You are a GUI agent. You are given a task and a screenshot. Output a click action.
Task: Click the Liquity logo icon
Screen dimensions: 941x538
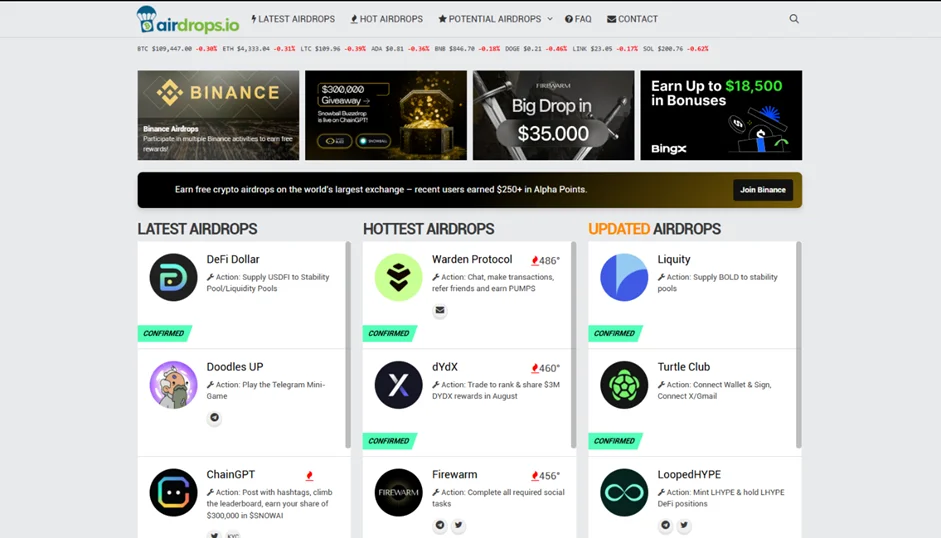[x=624, y=277]
